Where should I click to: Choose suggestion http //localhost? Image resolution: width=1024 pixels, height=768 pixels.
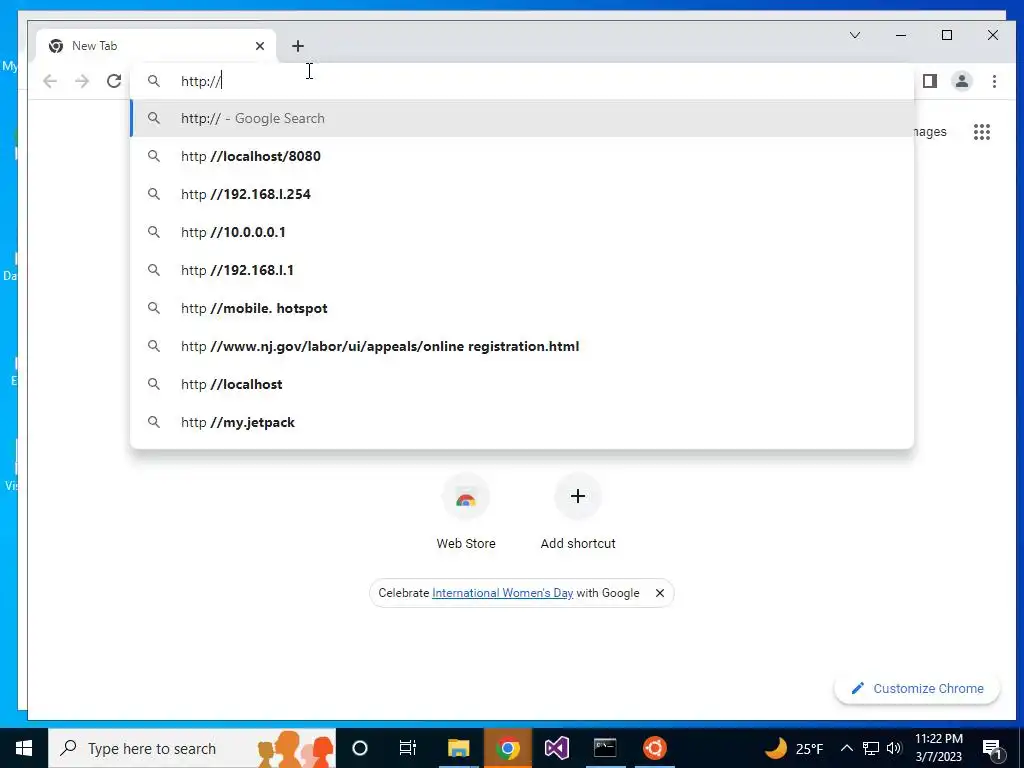522,384
